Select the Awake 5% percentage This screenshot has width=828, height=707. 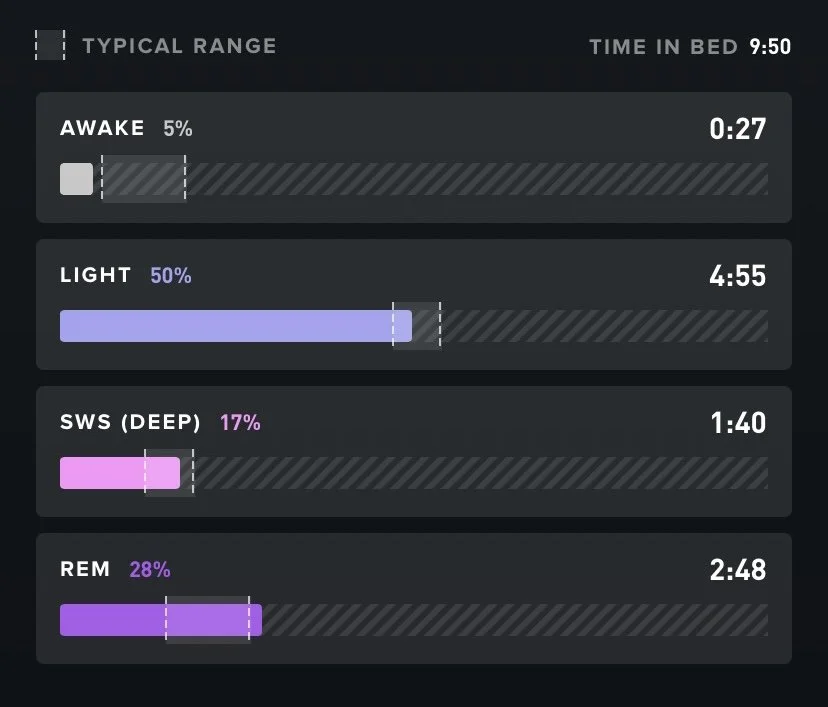[x=178, y=128]
